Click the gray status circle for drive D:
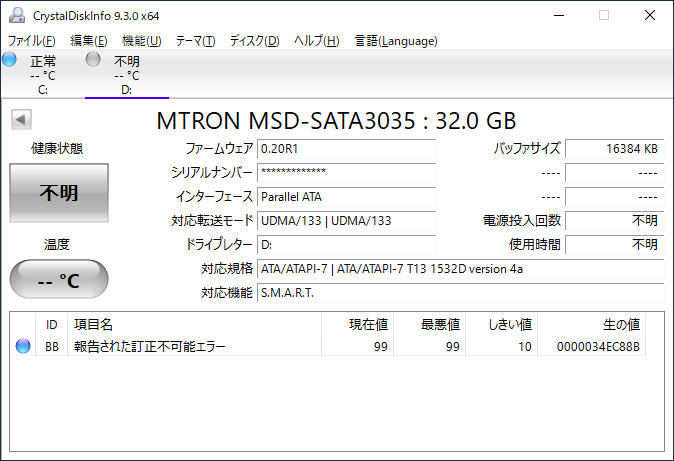Image resolution: width=674 pixels, height=461 pixels. [93, 59]
